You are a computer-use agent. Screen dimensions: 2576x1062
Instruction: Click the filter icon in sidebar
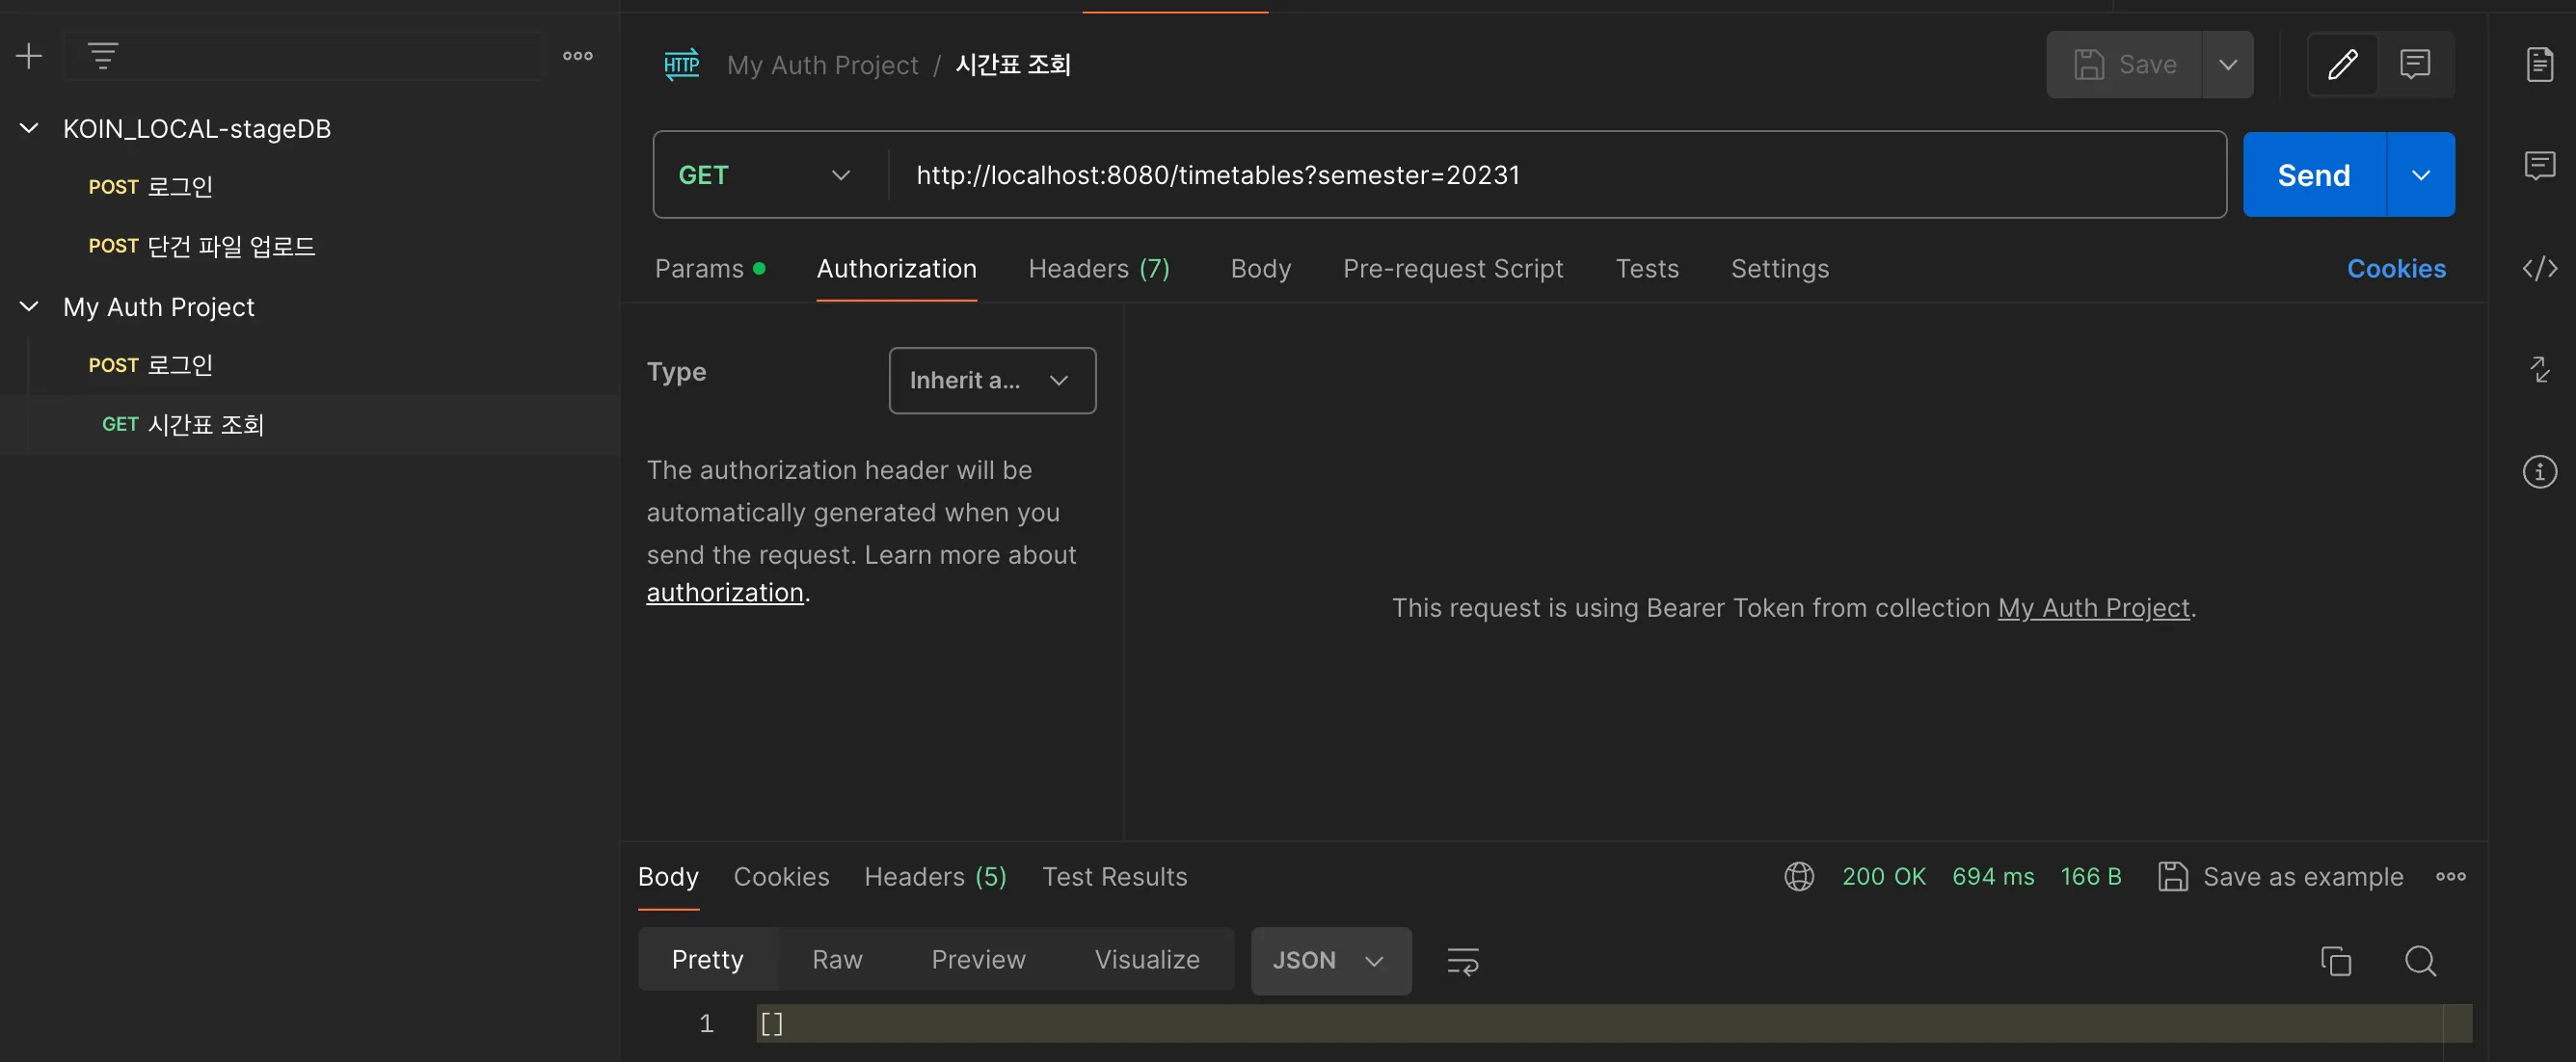coord(103,56)
